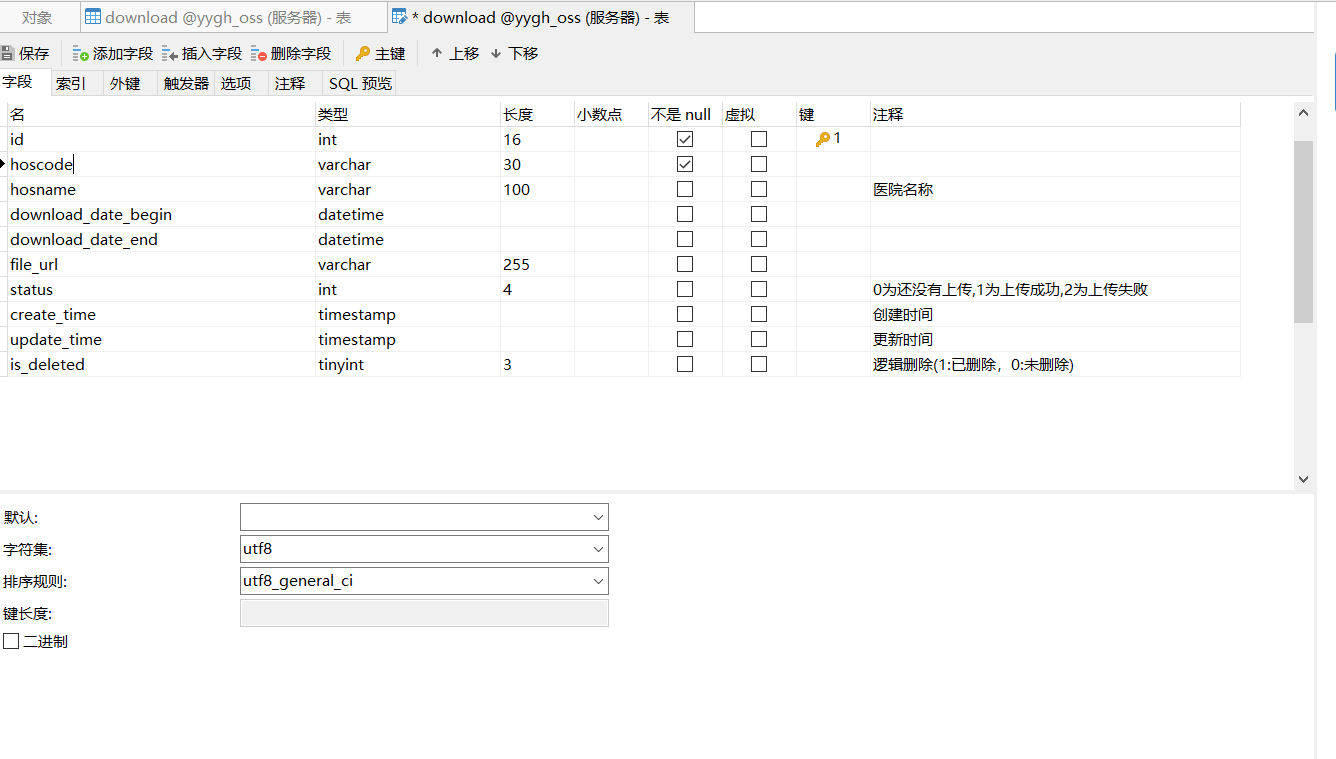Uncheck 不是 null for hoscode field
The image size is (1336, 759).
685,164
